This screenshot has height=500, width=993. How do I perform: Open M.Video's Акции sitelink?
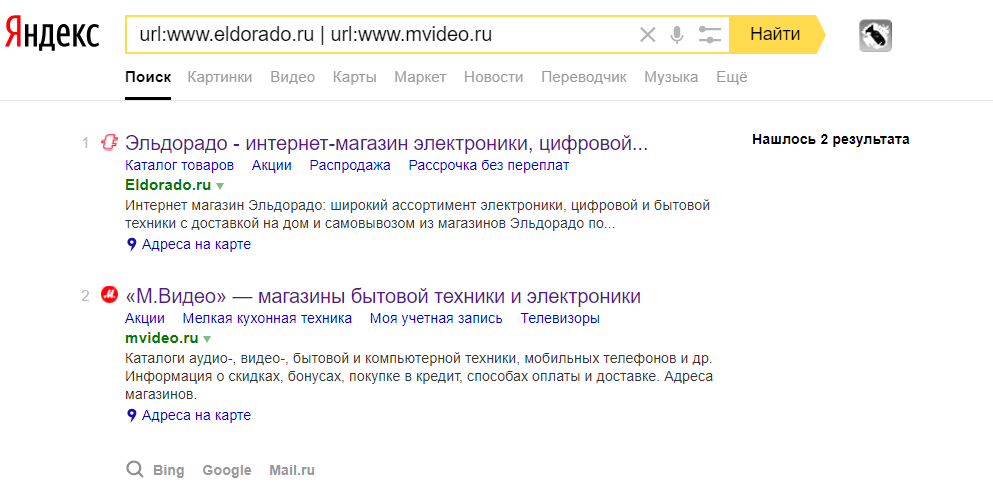(144, 318)
